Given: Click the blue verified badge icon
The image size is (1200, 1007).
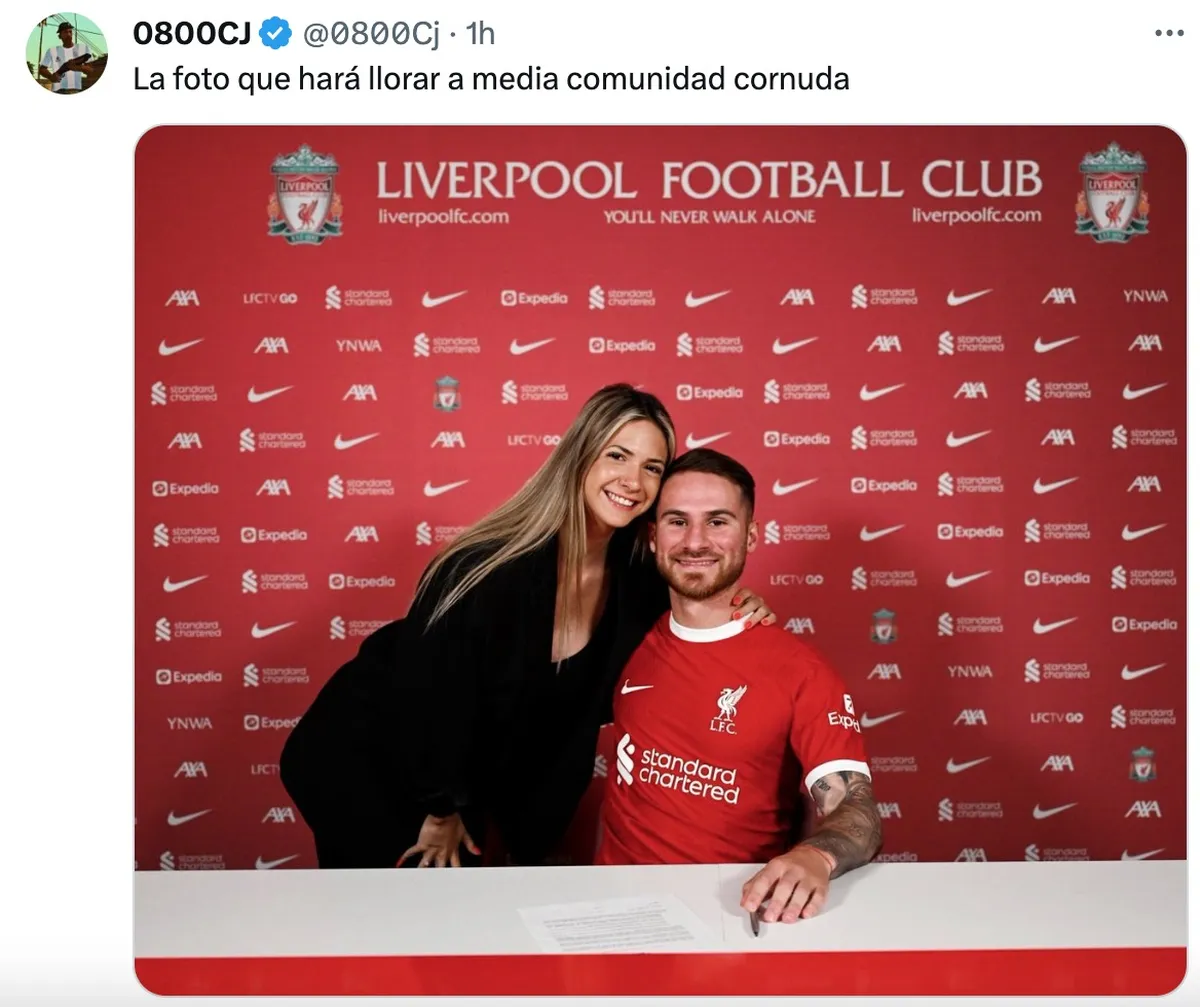Looking at the screenshot, I should pos(276,34).
